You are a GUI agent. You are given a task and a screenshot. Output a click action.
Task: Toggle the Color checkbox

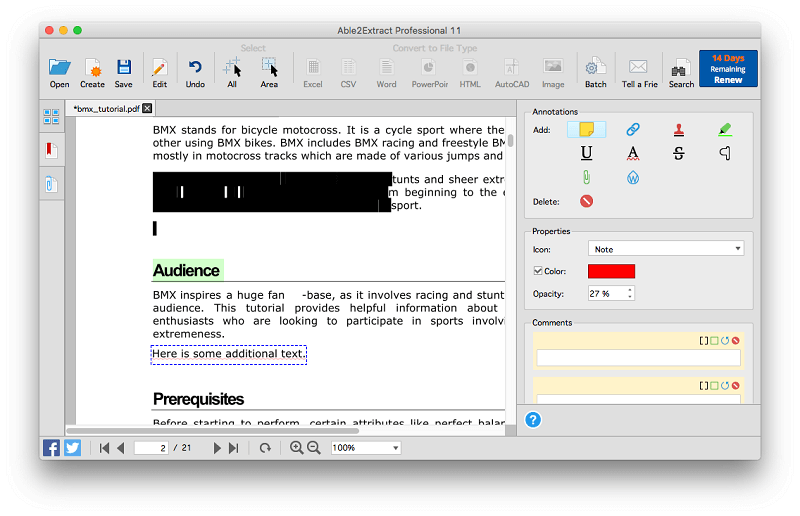click(538, 271)
